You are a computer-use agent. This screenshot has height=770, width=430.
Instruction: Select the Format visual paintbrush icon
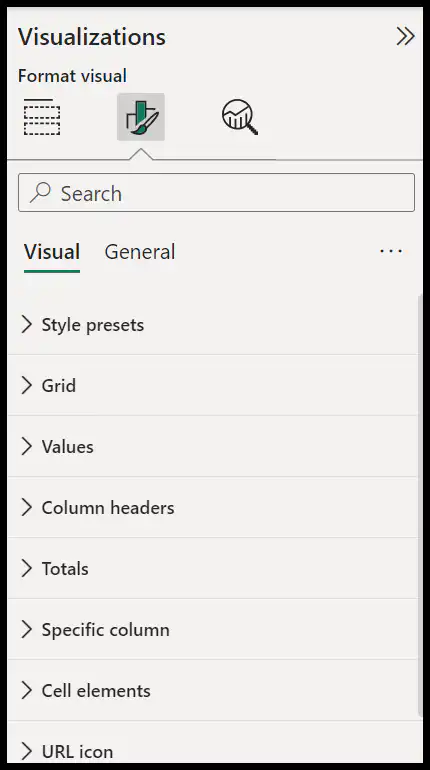(141, 117)
